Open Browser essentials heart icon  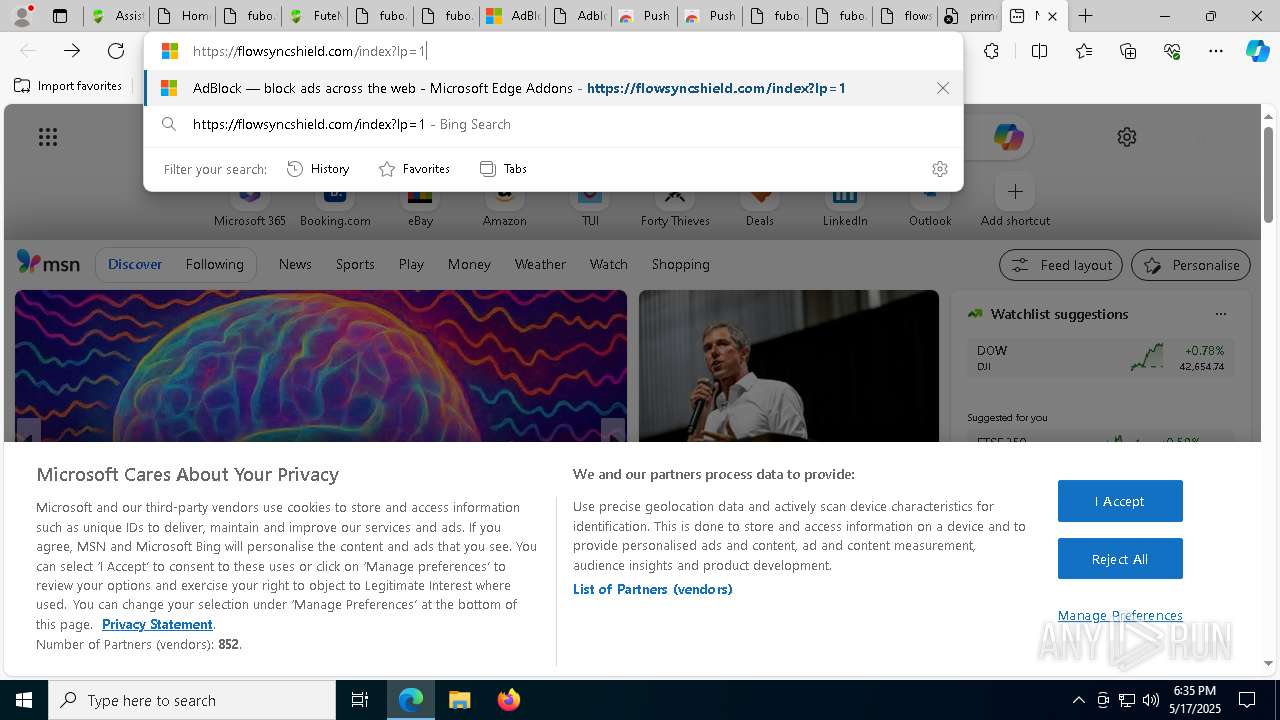1172,51
